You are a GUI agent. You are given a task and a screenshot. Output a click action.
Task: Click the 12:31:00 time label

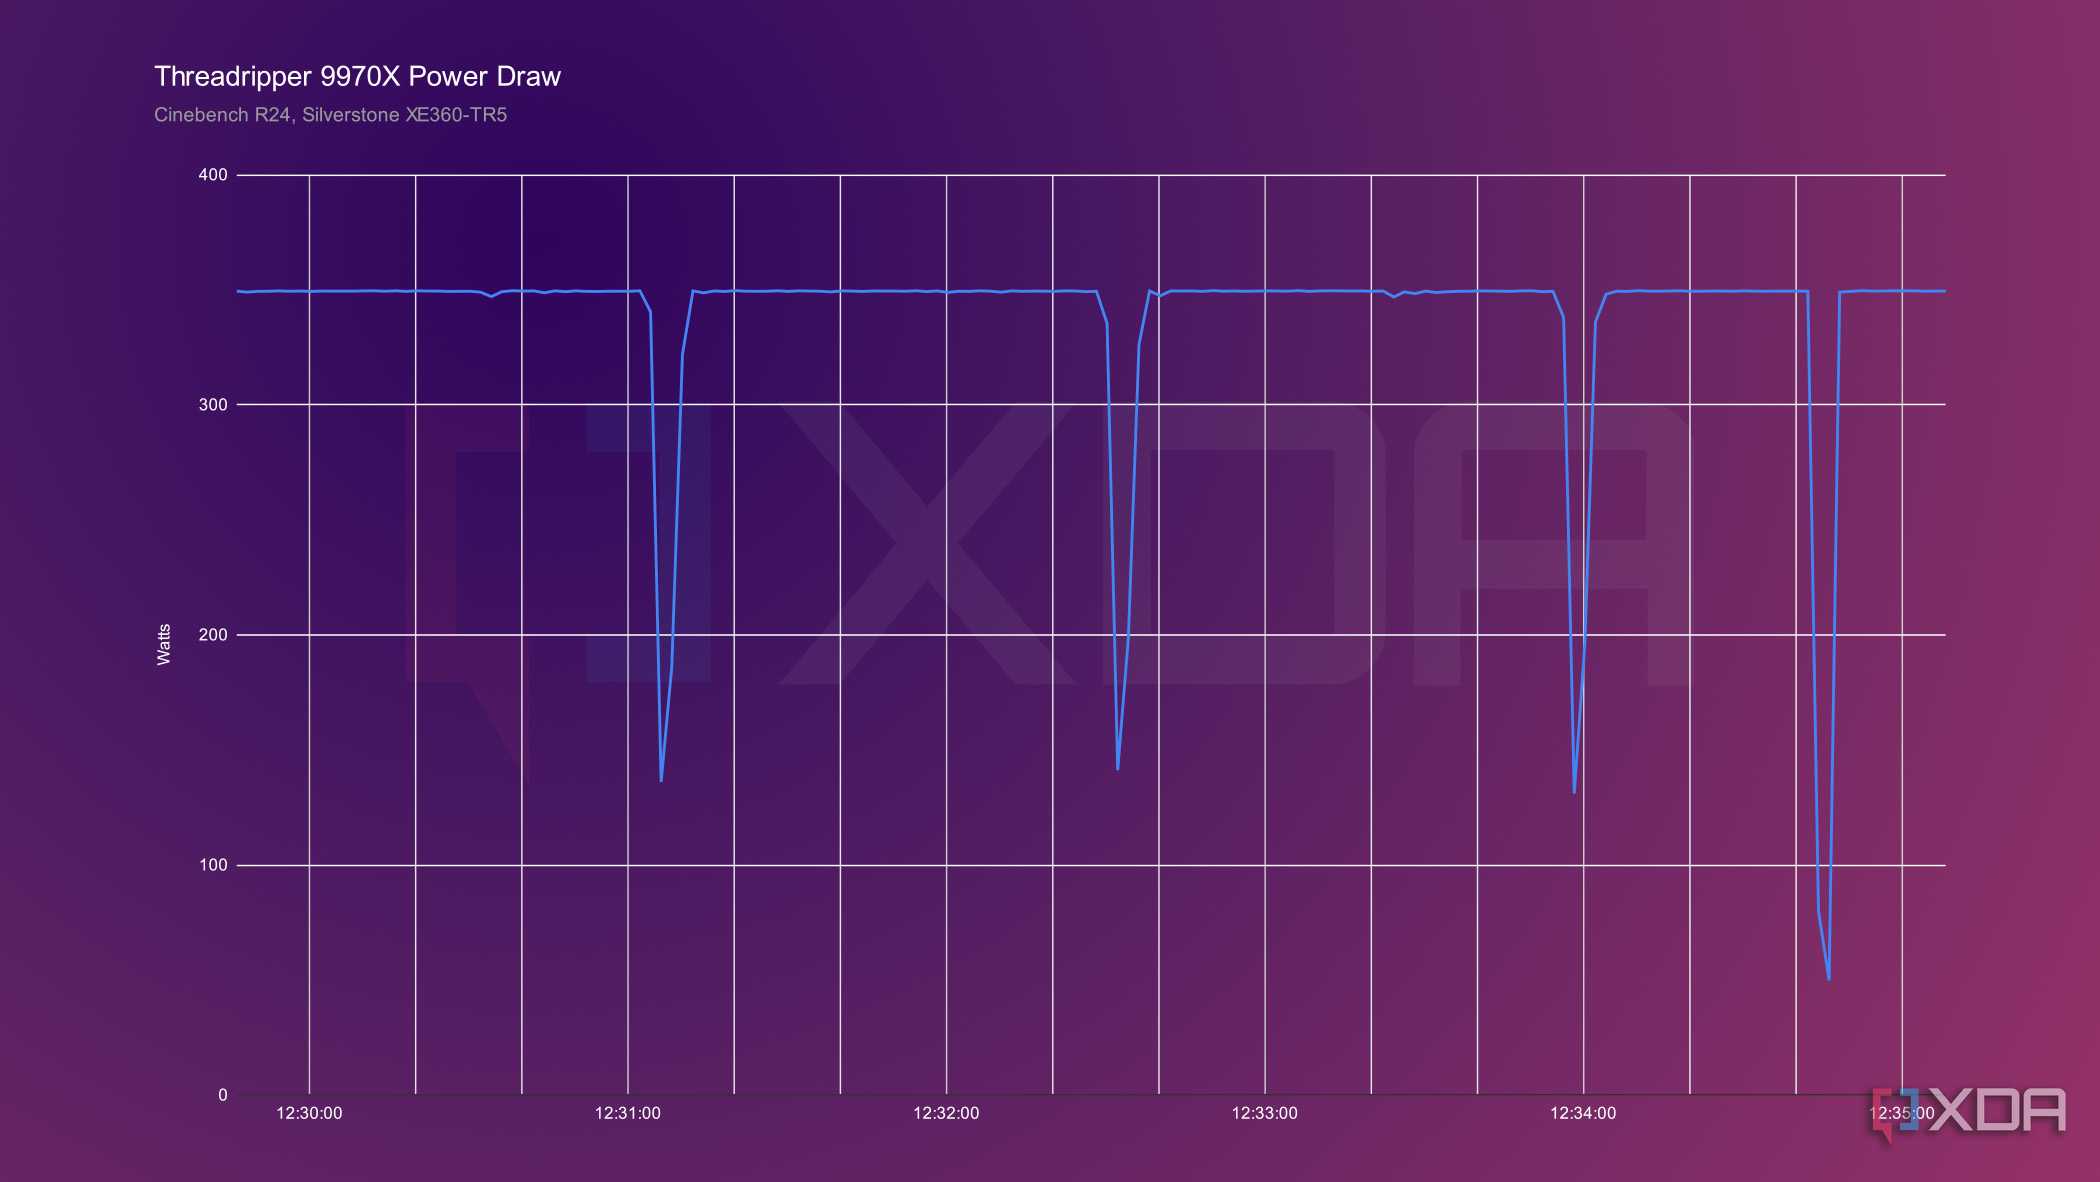pyautogui.click(x=628, y=1113)
